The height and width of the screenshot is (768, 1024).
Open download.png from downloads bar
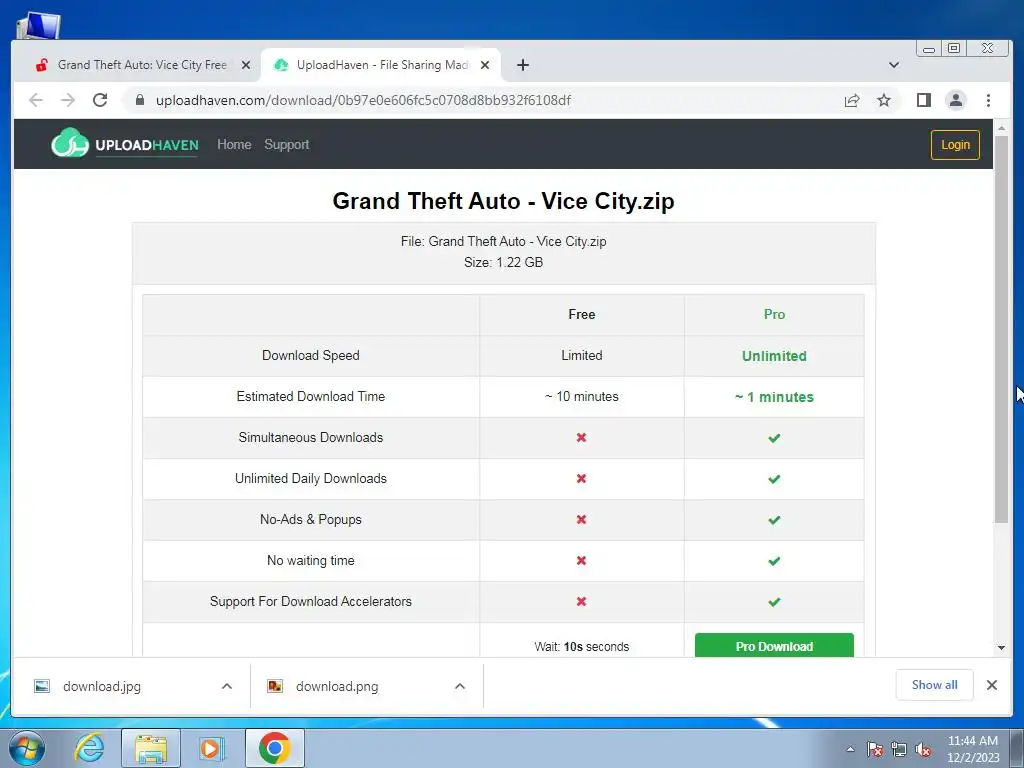(x=337, y=686)
